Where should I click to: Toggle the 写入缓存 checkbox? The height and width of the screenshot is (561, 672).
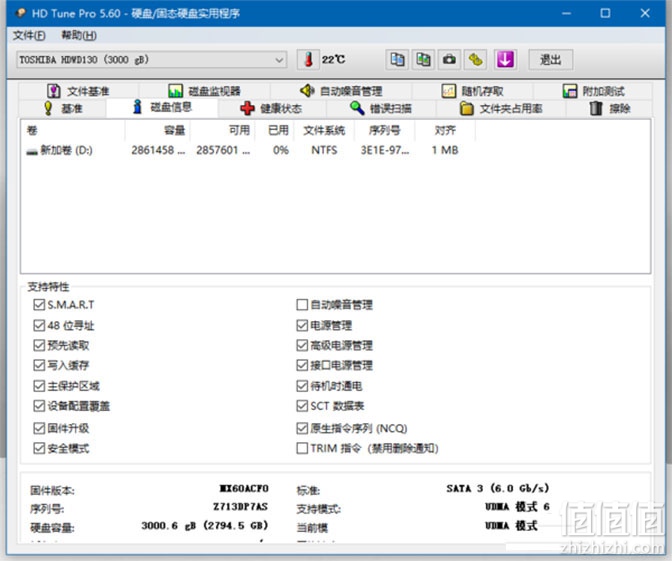tap(39, 365)
